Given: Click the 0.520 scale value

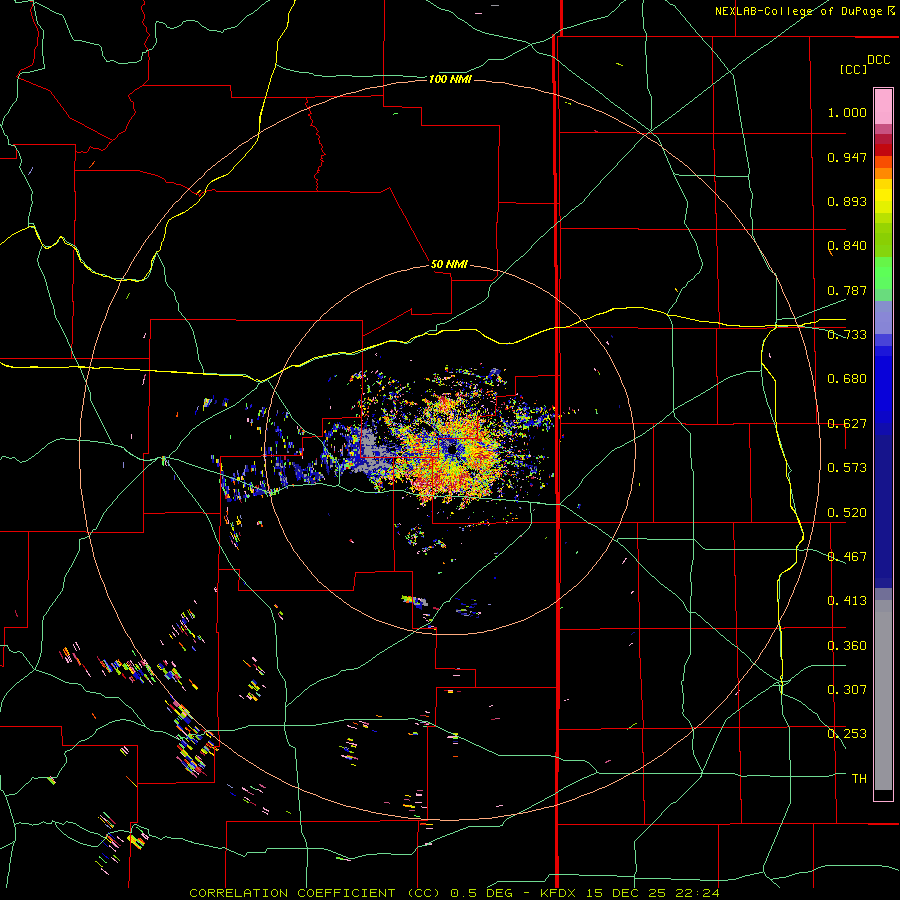Looking at the screenshot, I should pos(847,513).
